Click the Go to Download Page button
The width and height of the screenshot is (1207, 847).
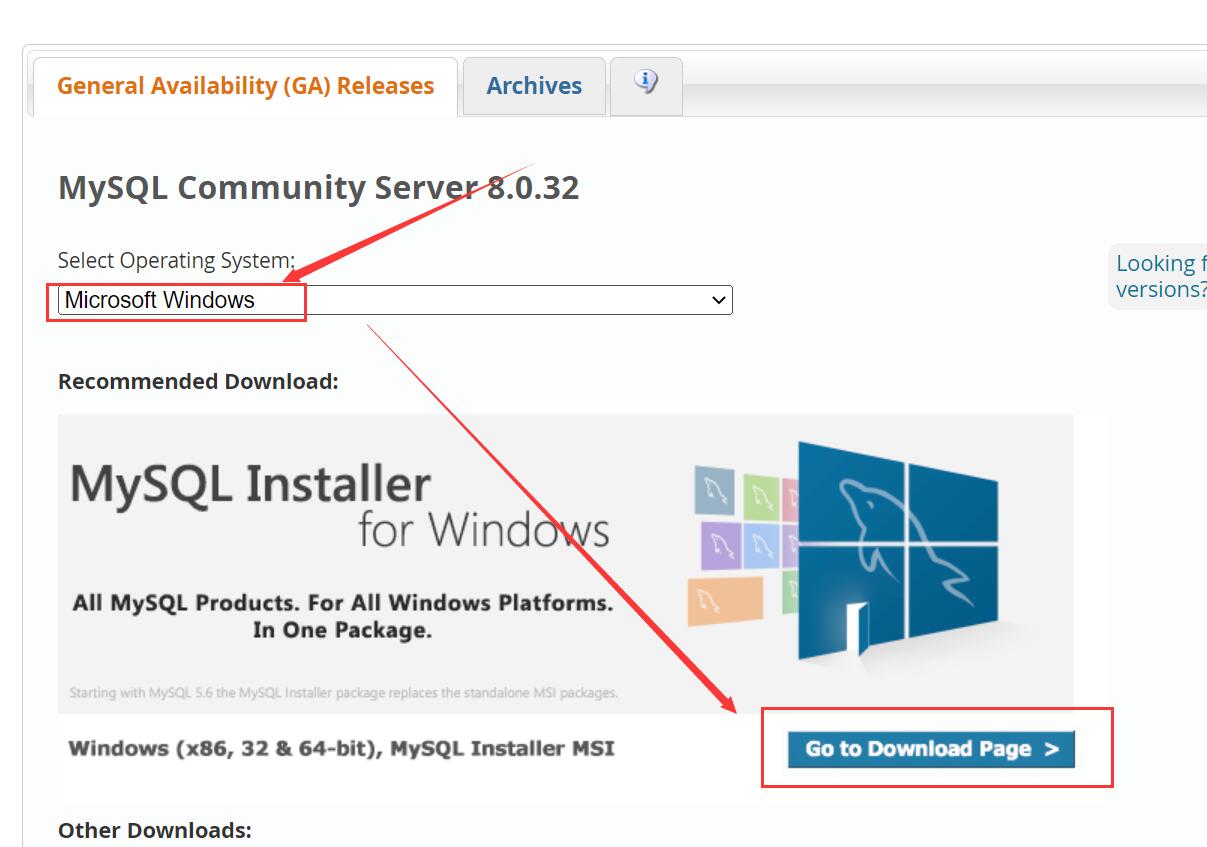(x=931, y=749)
